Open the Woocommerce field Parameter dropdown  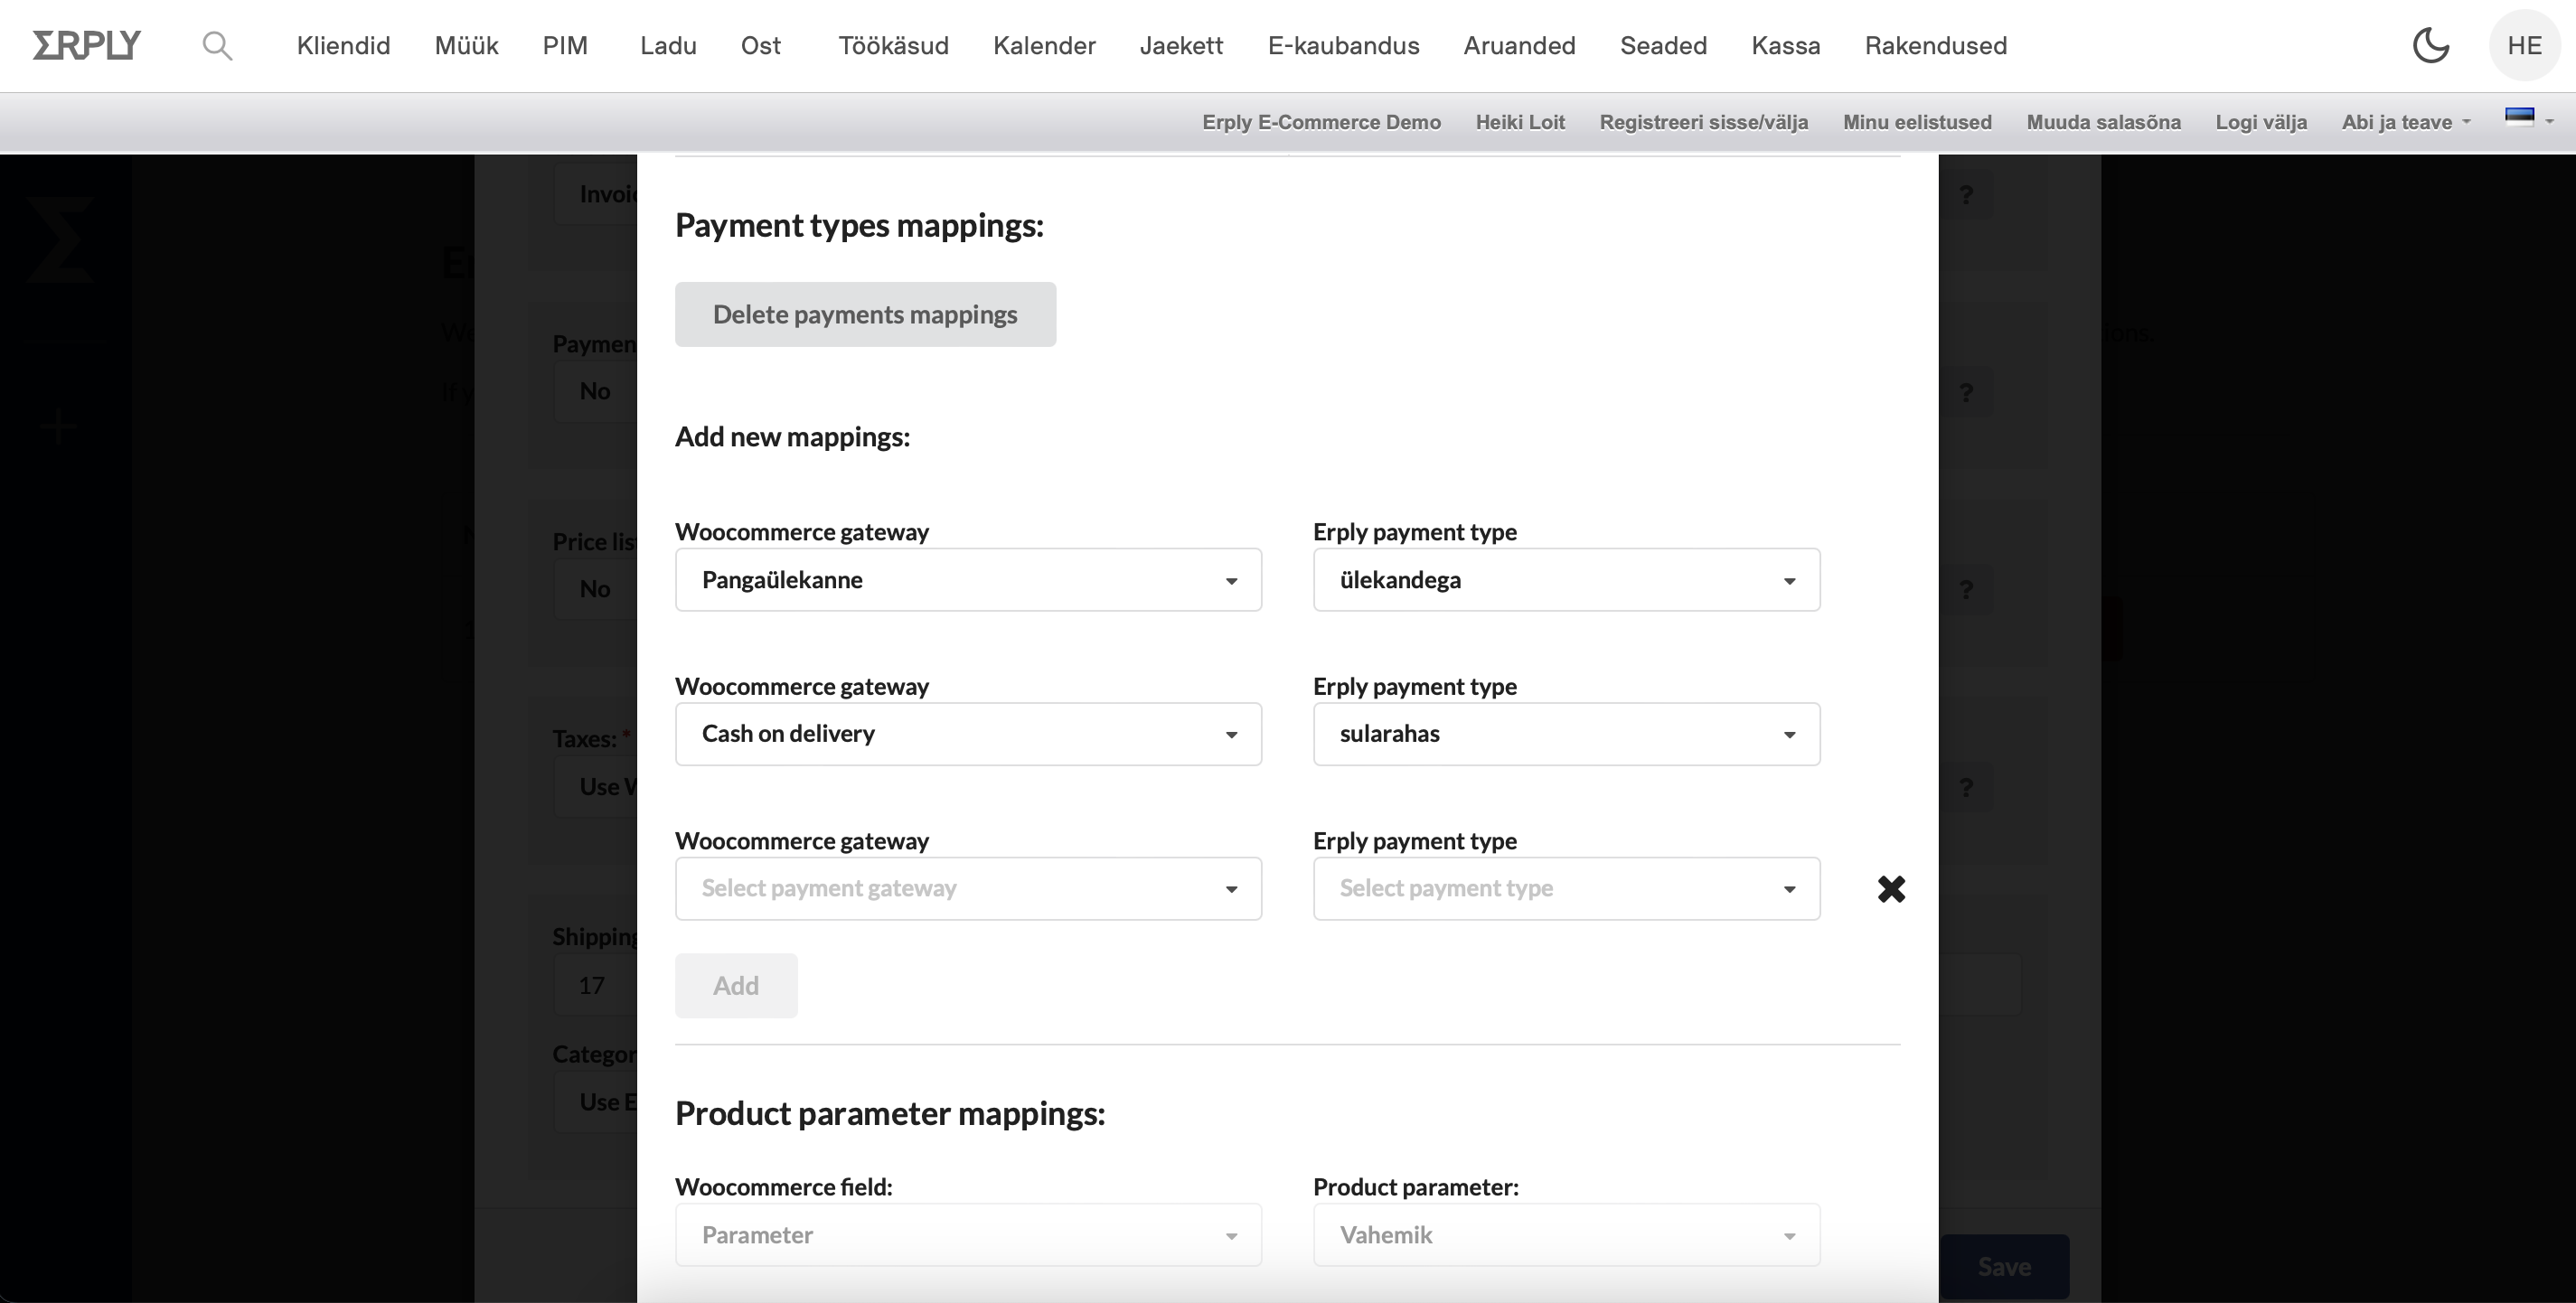point(968,1235)
